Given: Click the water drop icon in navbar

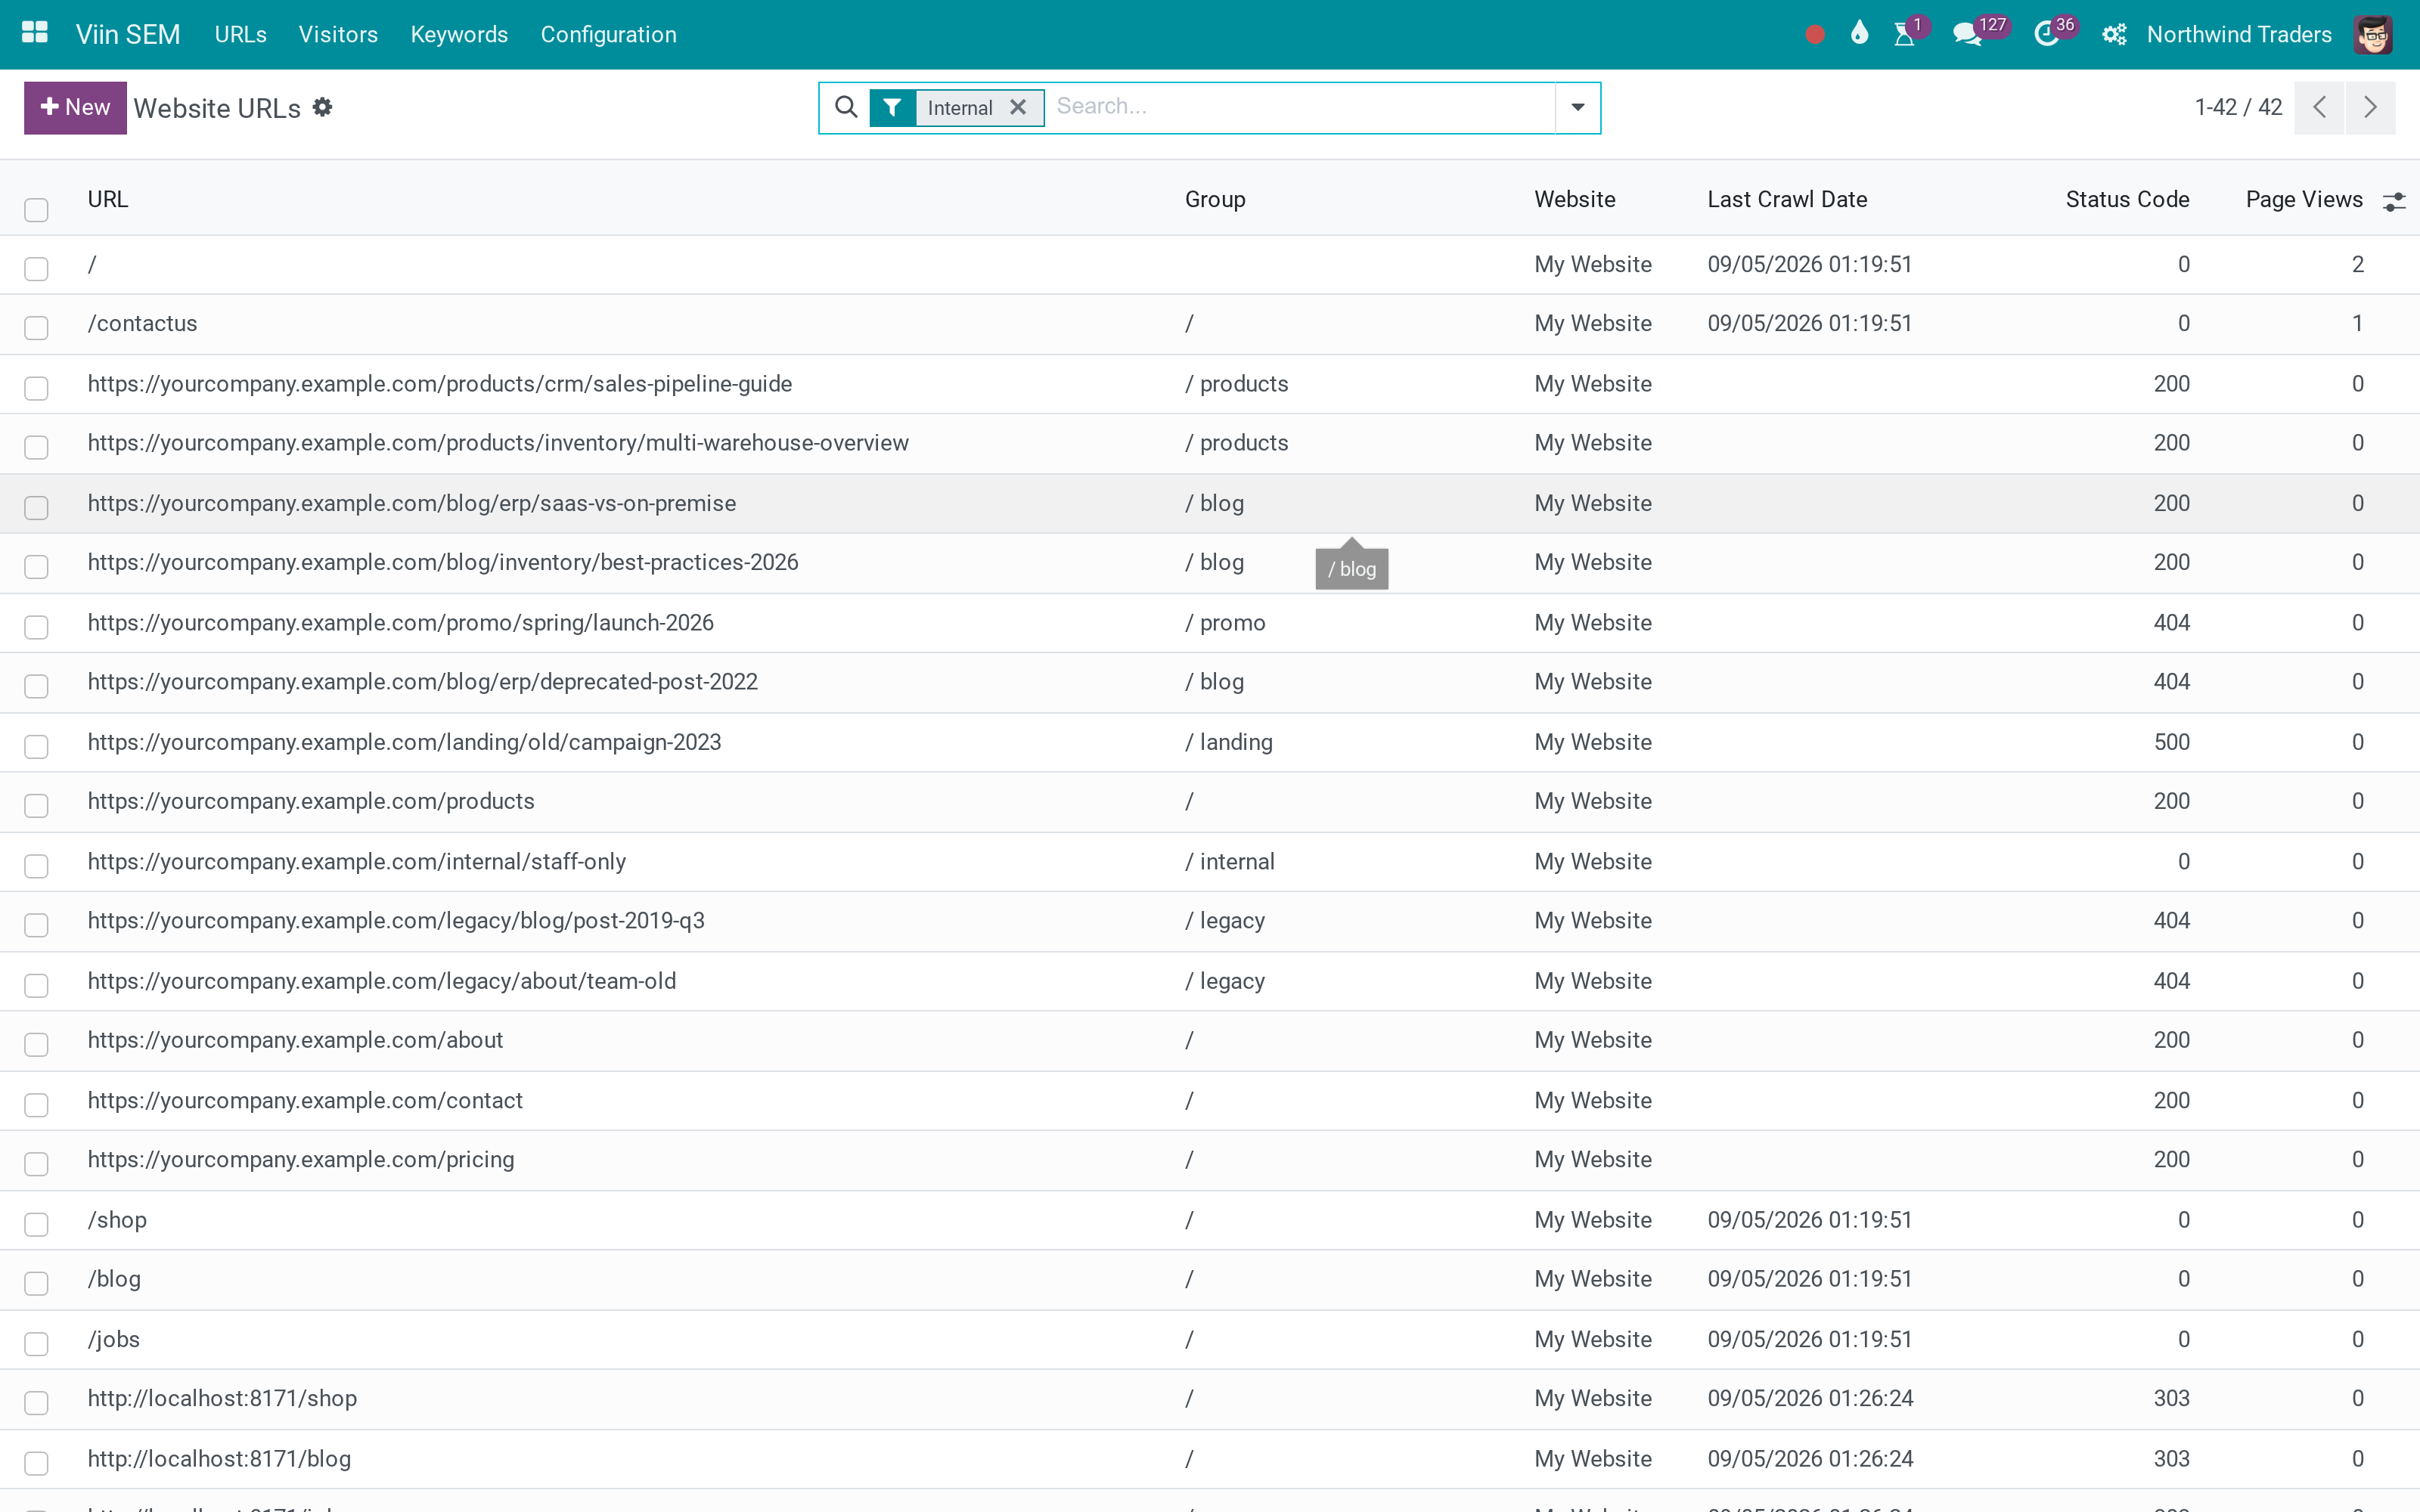Looking at the screenshot, I should [1859, 34].
